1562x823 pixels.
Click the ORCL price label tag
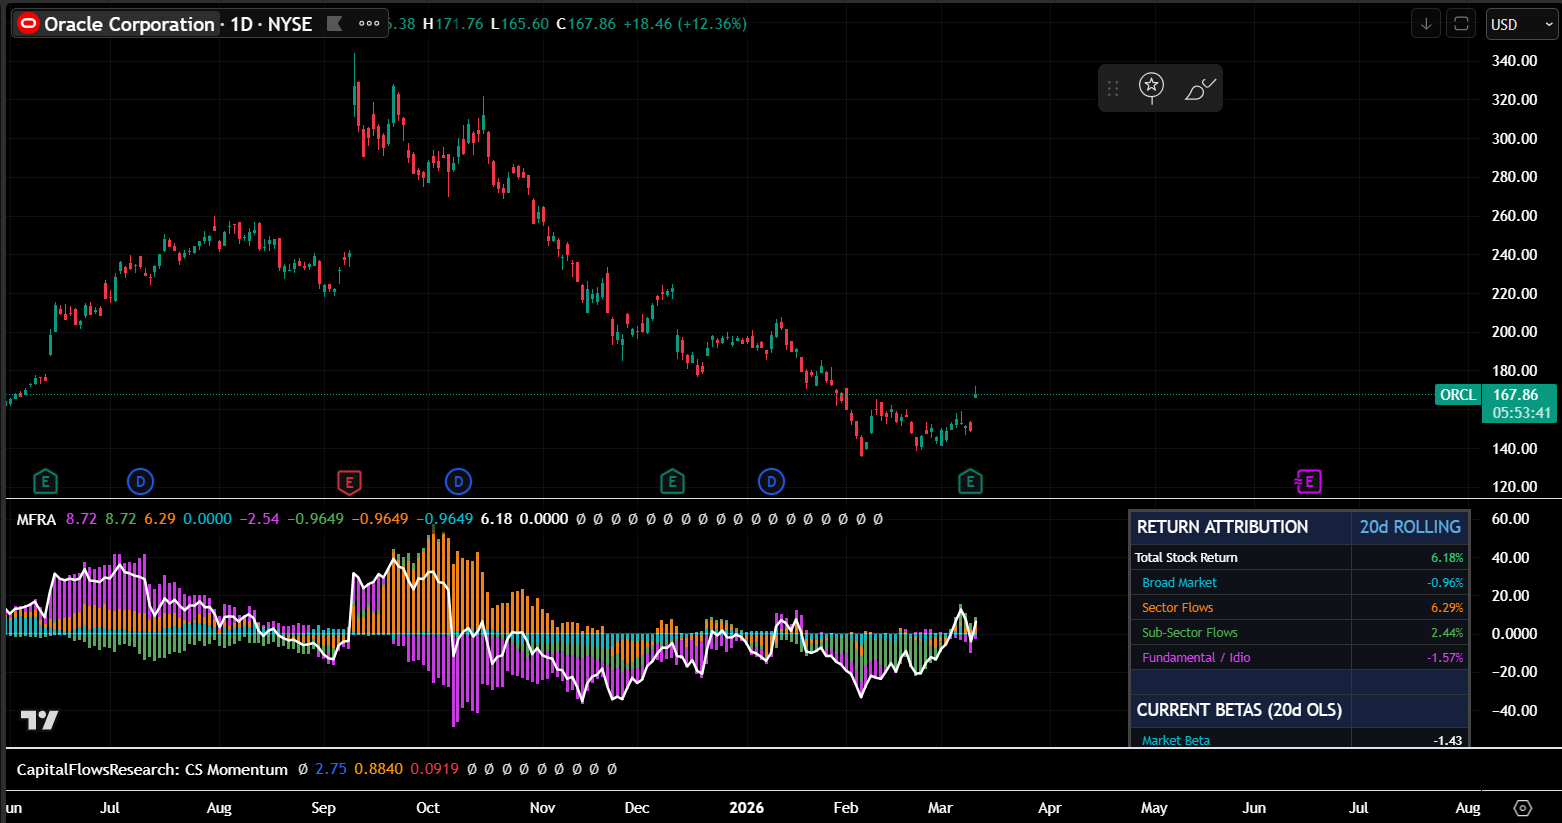tap(1458, 395)
